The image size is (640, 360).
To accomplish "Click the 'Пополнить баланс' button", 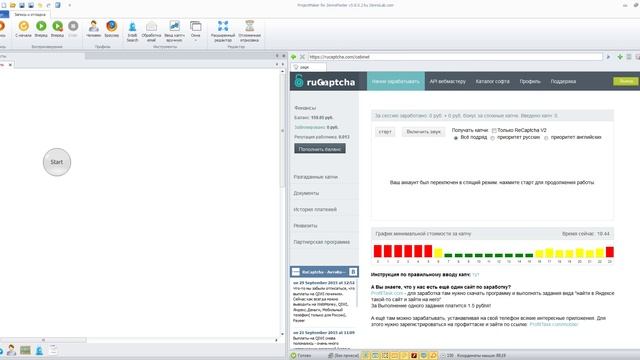I will (320, 149).
